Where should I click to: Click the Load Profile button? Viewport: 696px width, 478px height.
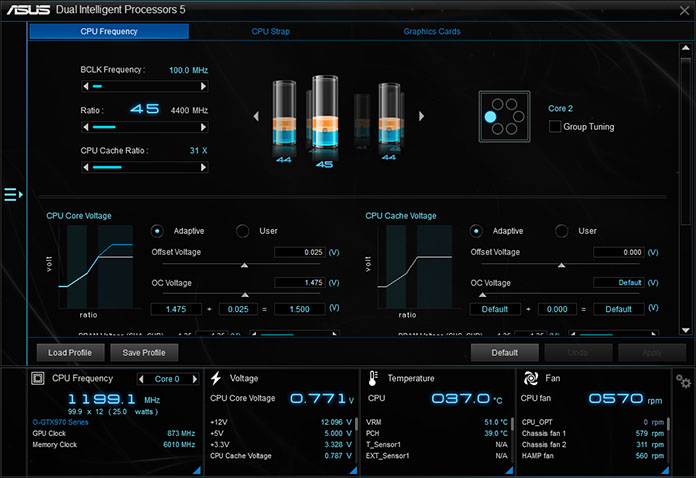coord(70,352)
